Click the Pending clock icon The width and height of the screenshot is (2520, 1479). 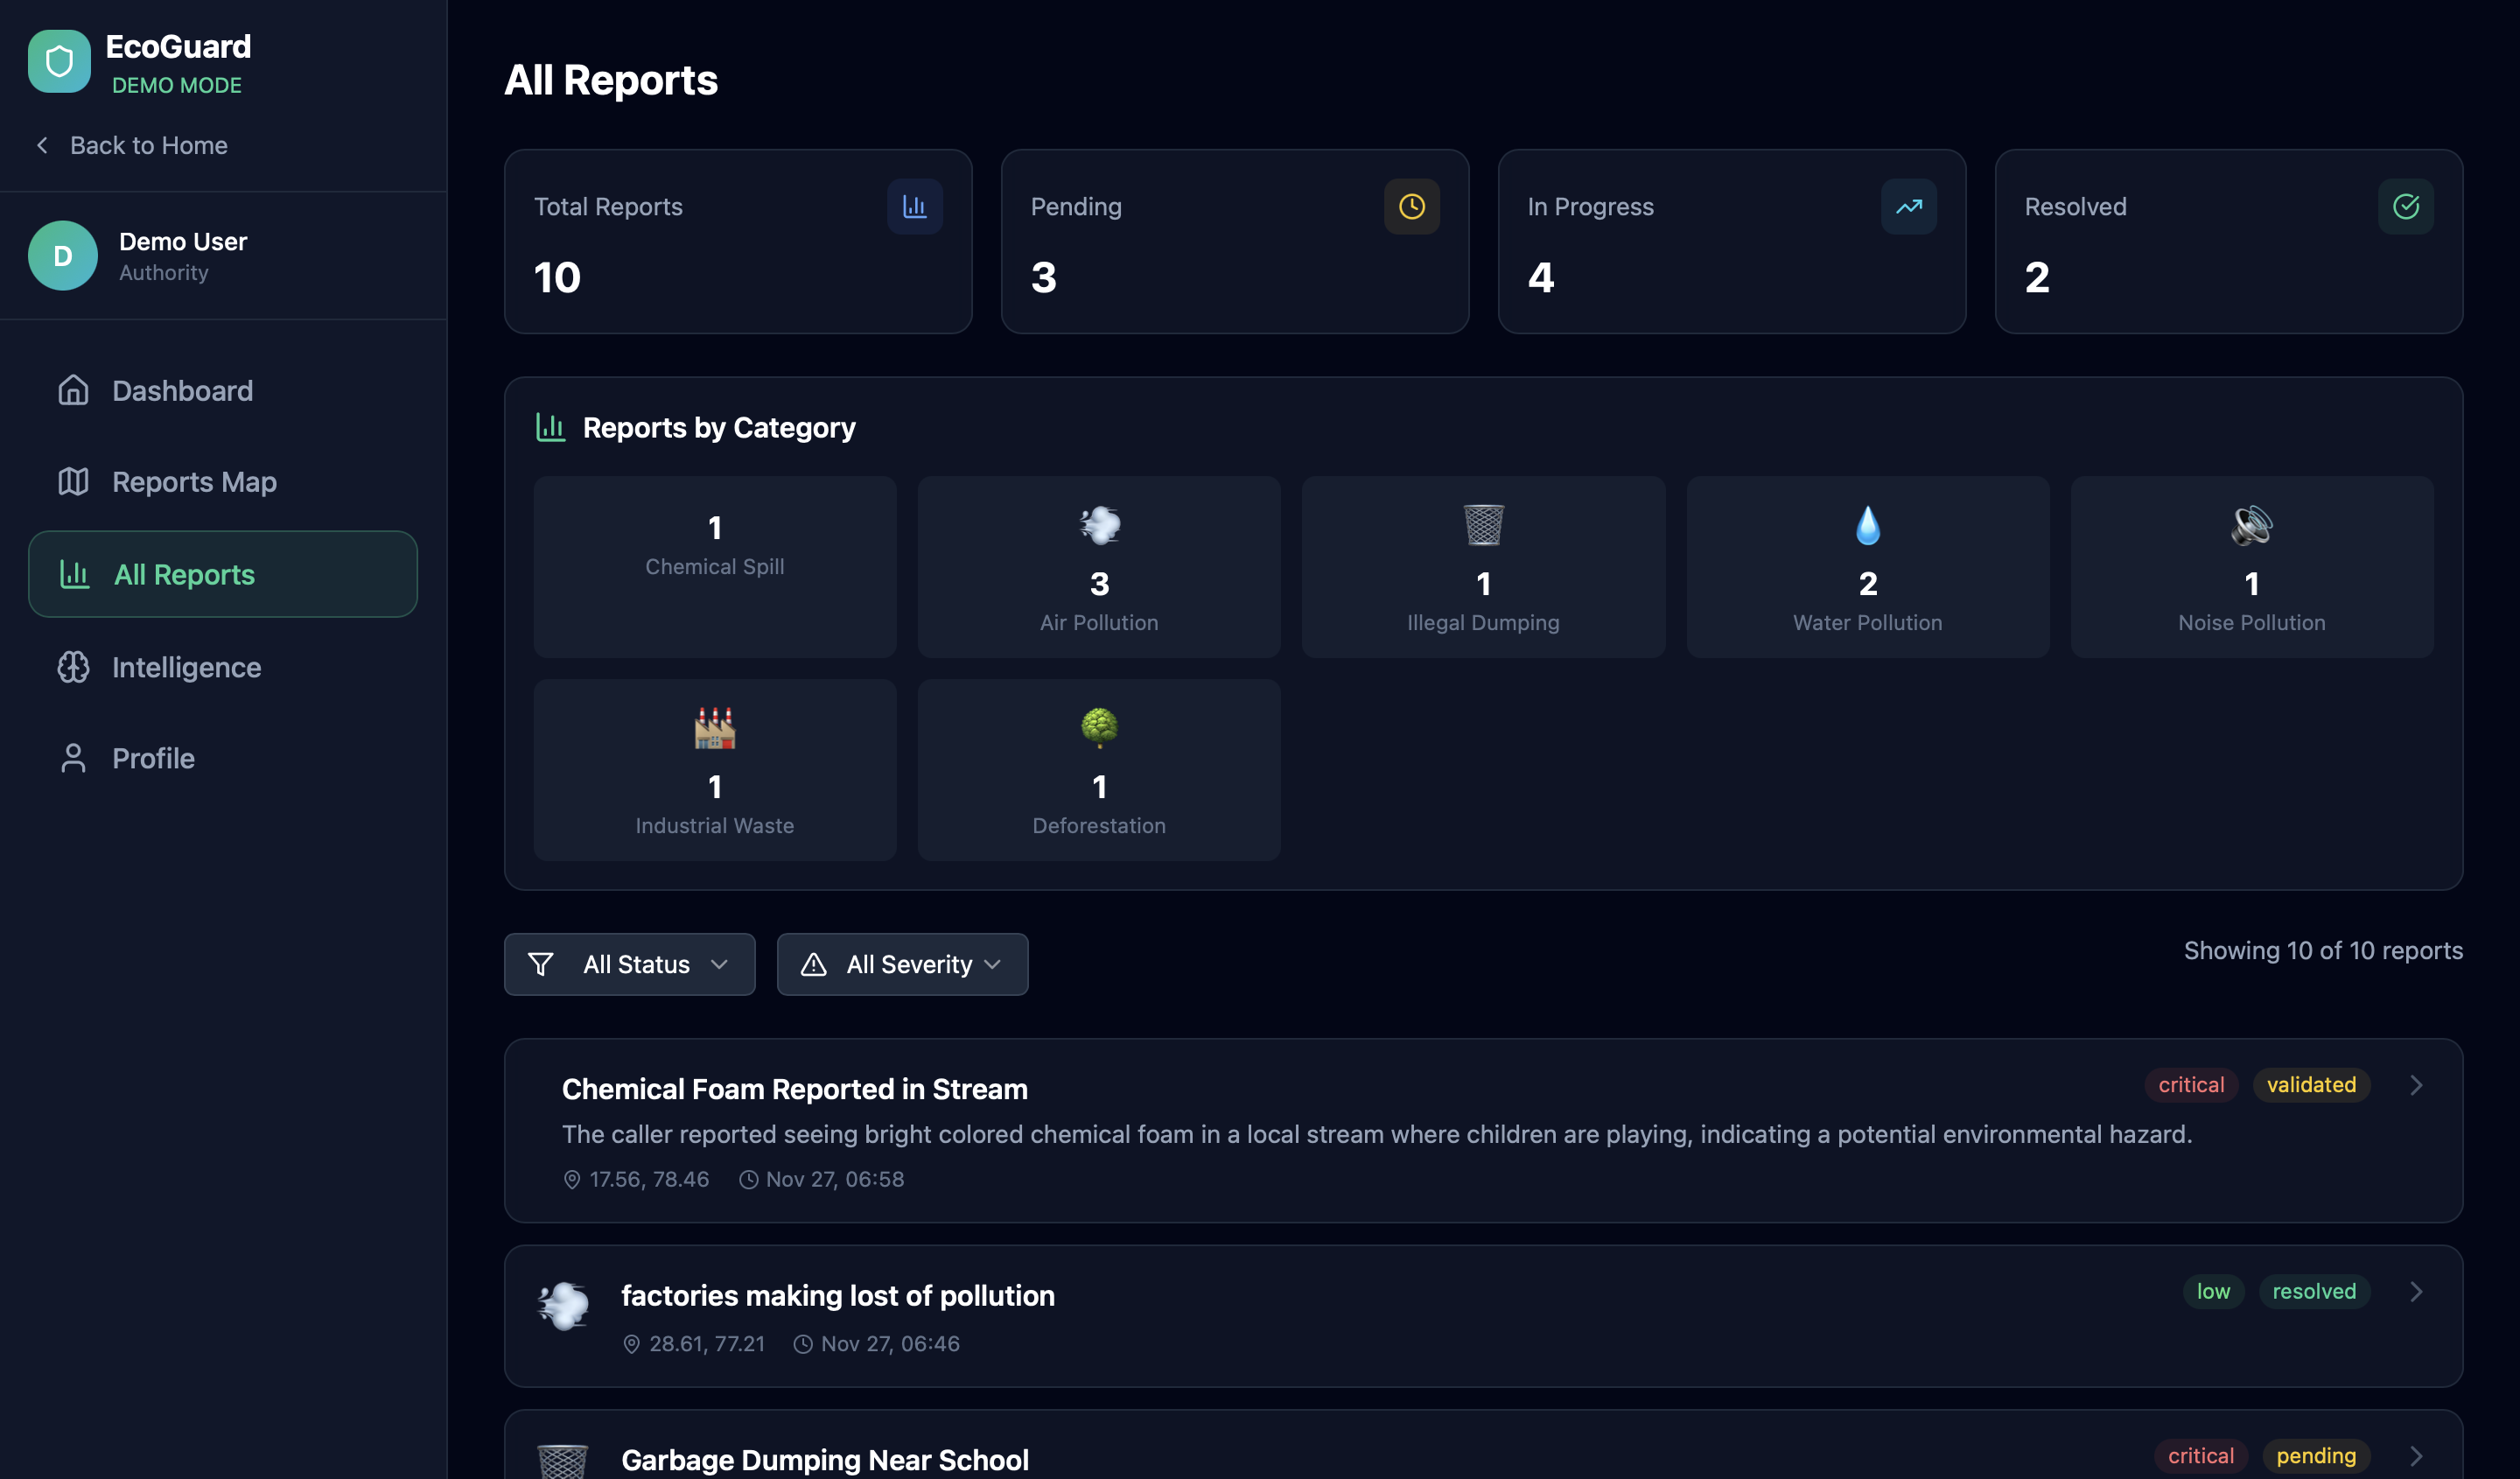[1411, 207]
